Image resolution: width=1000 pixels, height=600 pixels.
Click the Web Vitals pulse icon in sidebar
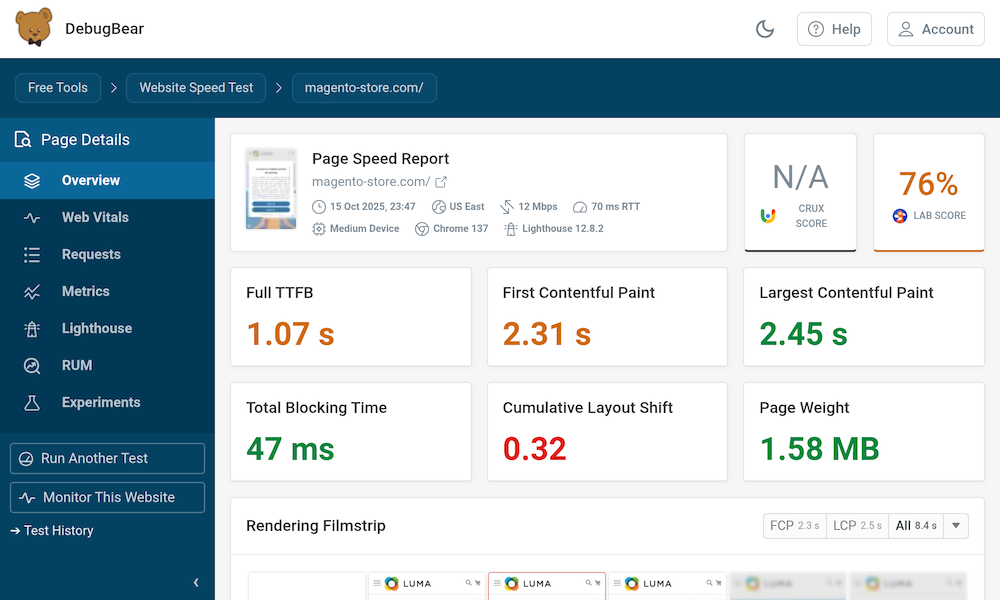pos(32,218)
